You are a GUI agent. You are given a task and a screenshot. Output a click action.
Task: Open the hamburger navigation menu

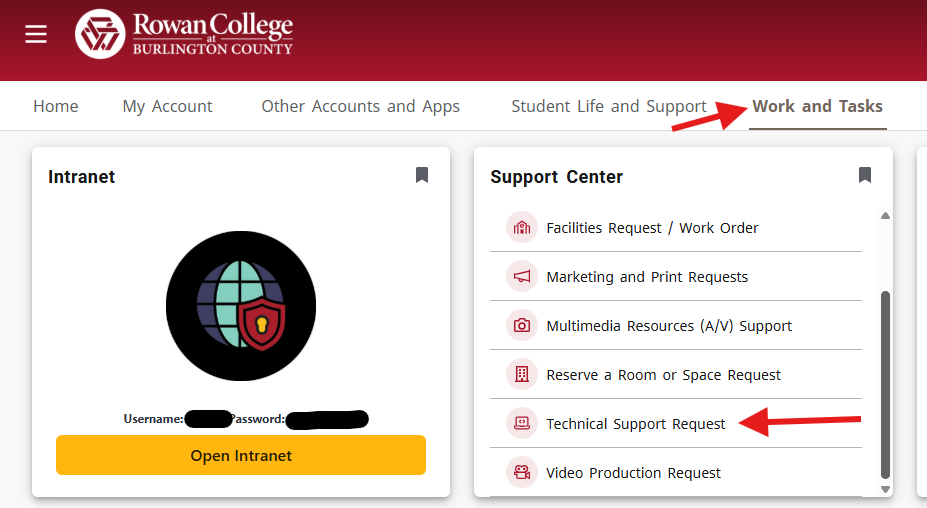click(x=35, y=34)
